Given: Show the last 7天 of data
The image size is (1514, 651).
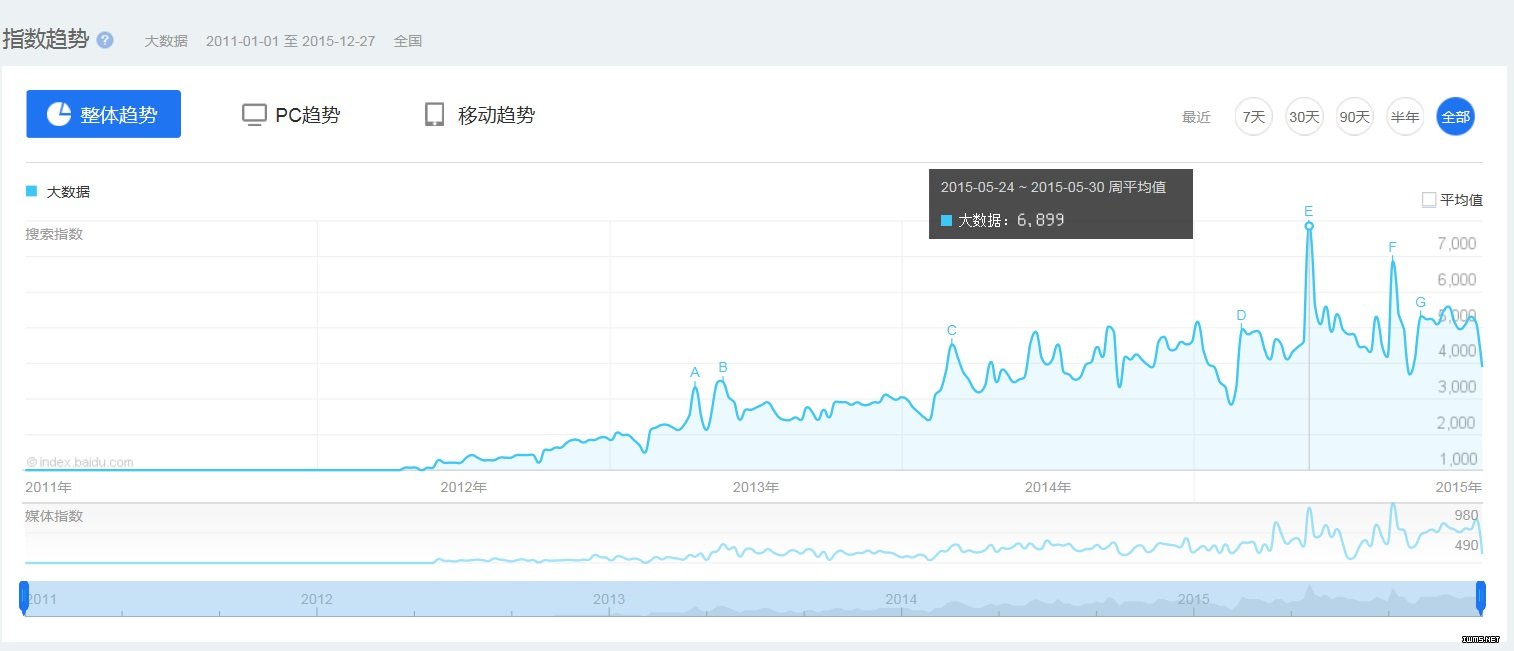Looking at the screenshot, I should click(1253, 117).
